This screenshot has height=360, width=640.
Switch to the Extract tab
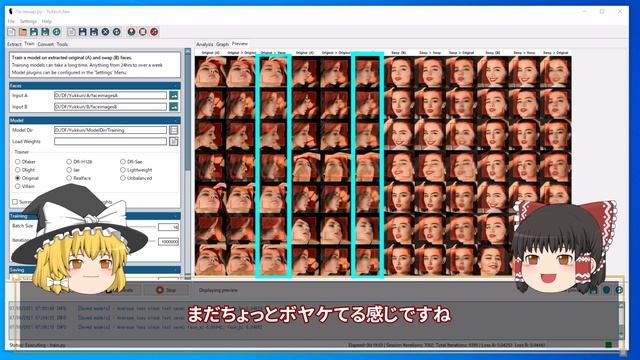[x=14, y=44]
